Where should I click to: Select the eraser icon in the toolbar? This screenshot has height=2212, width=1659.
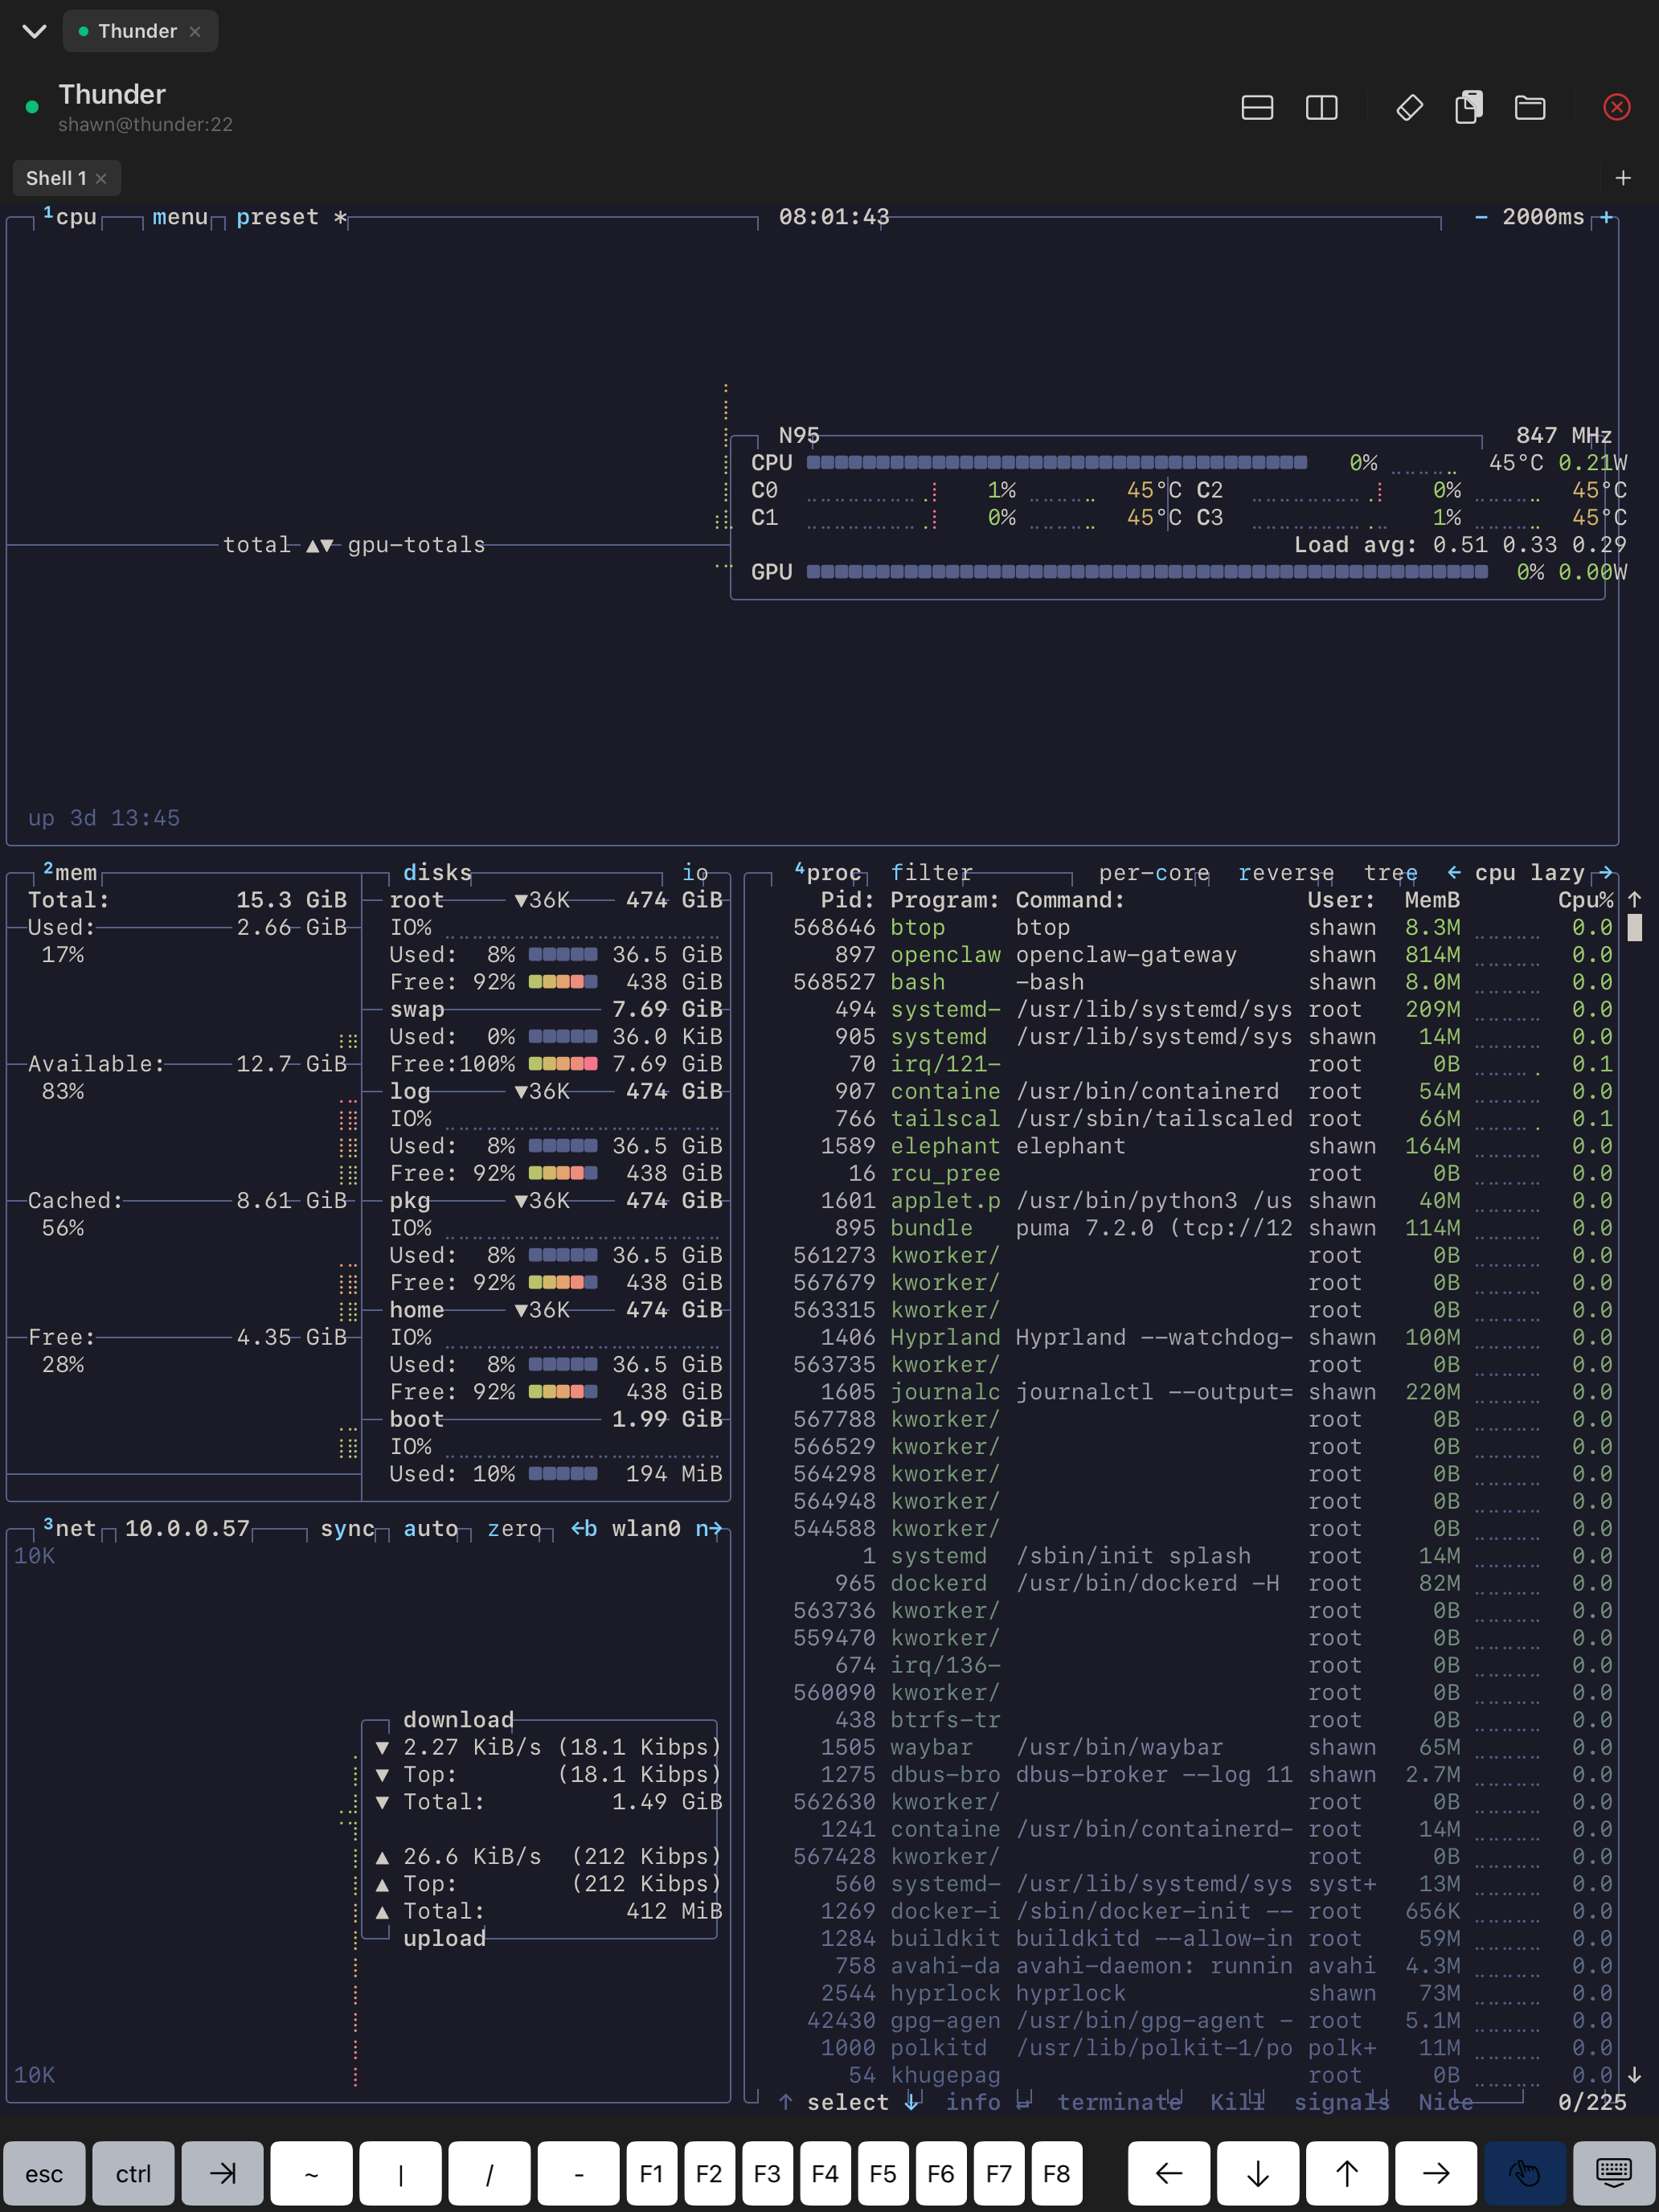coord(1409,107)
